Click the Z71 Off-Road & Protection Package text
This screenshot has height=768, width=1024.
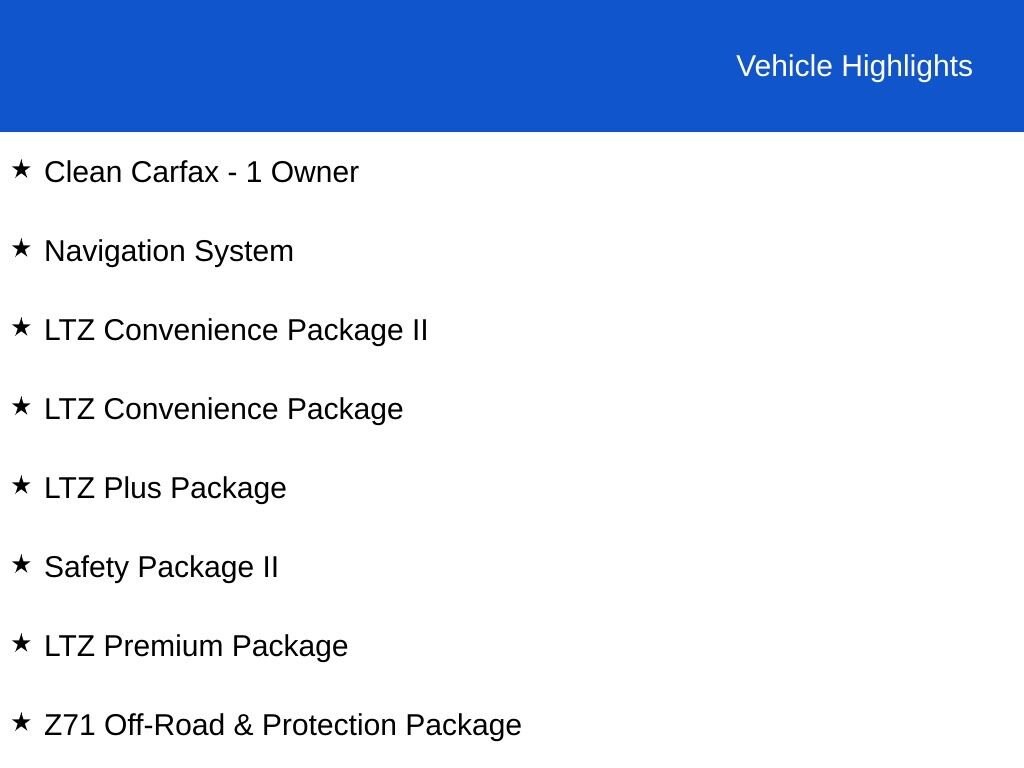point(283,725)
